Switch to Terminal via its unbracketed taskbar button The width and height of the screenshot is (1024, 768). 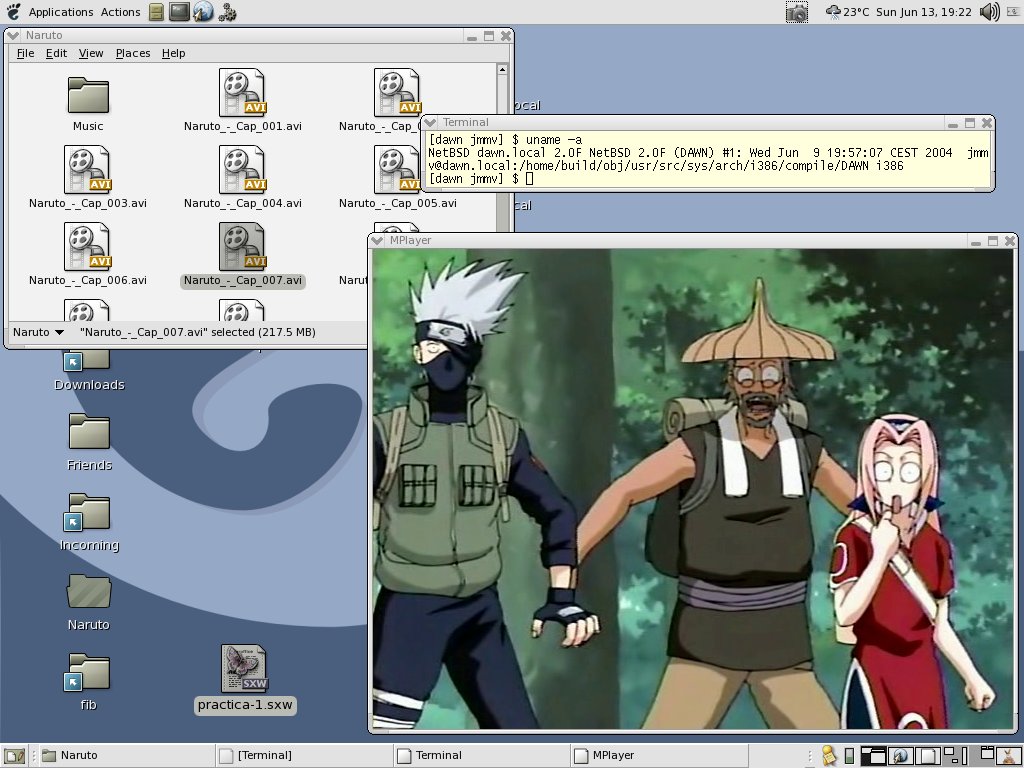tap(481, 756)
